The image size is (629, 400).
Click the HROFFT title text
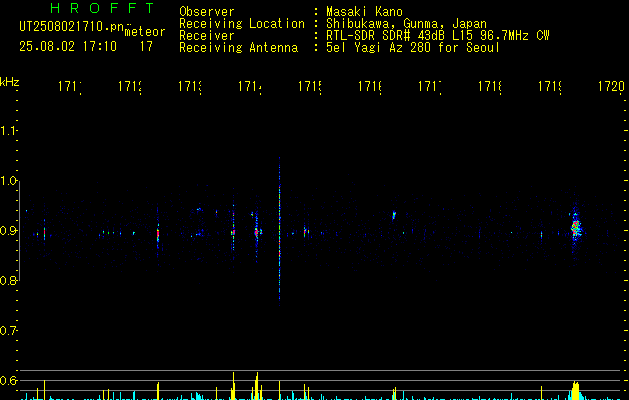(103, 8)
